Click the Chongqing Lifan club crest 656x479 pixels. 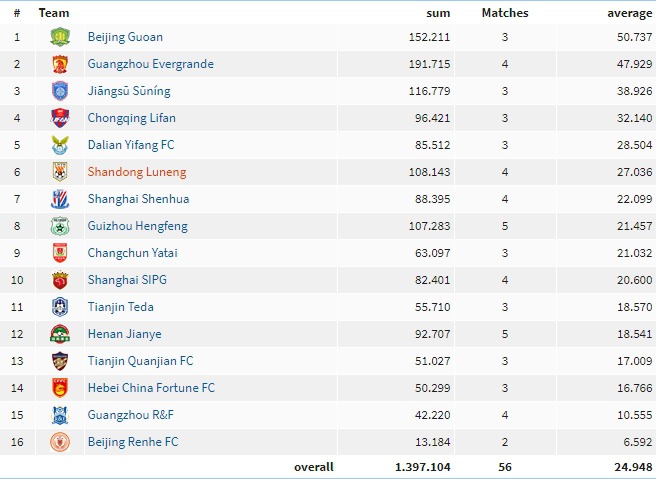click(60, 118)
